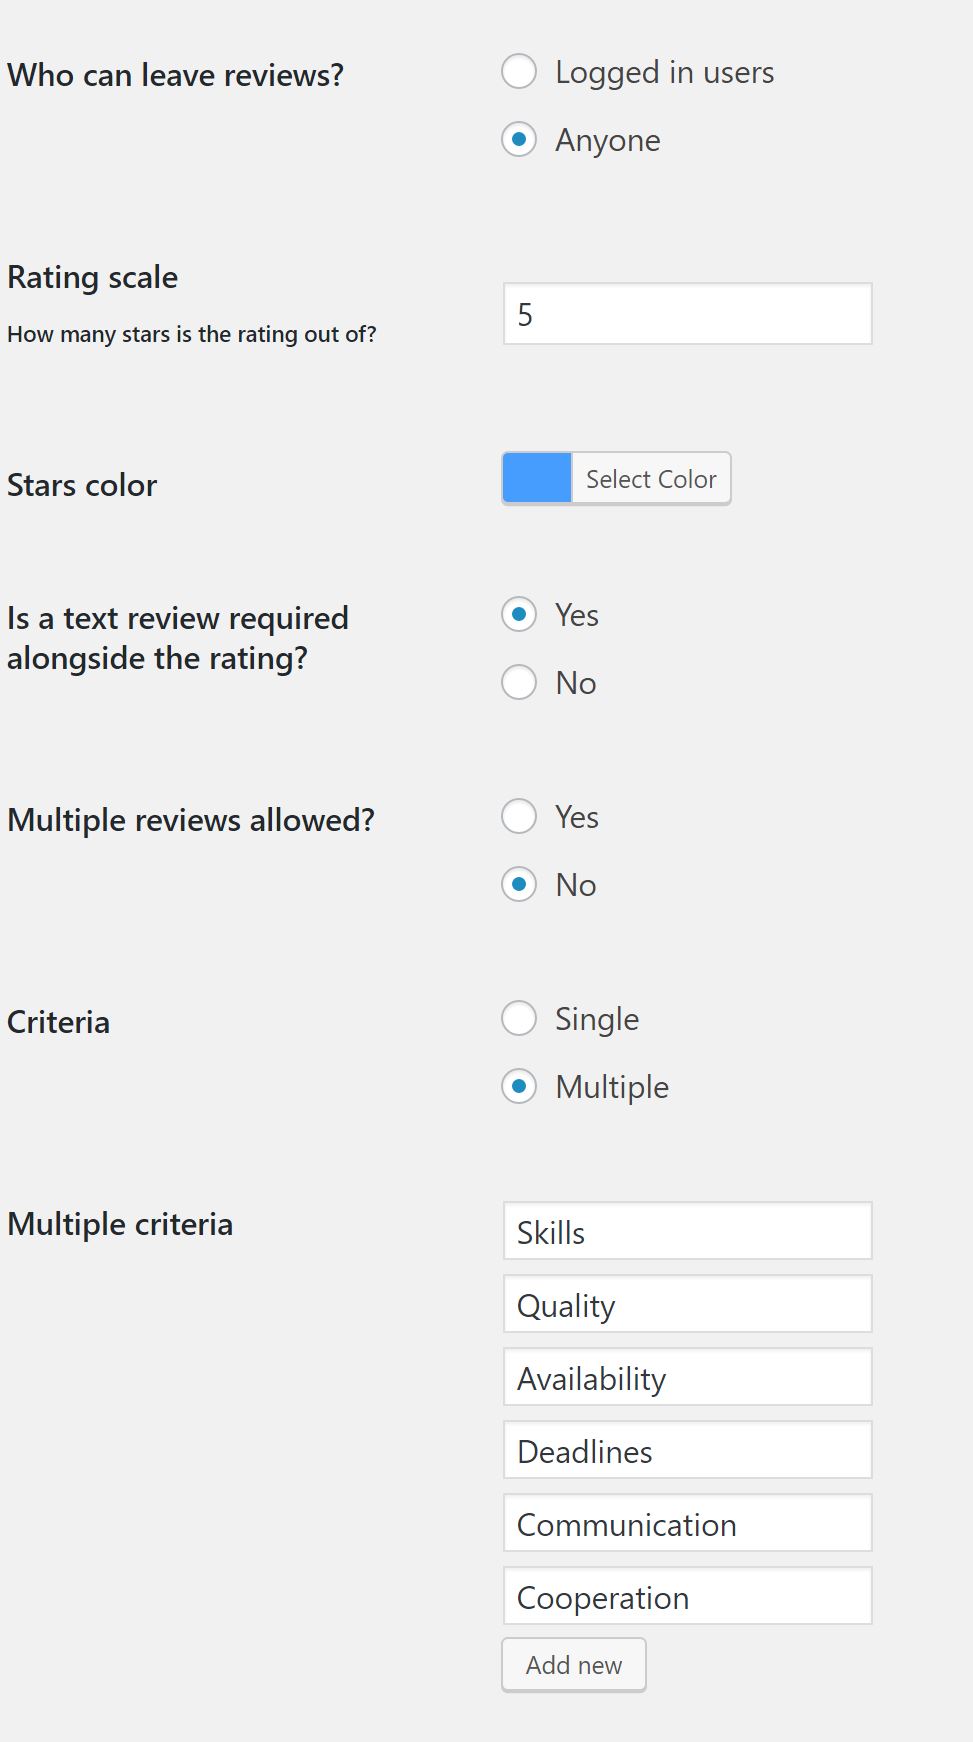973x1742 pixels.
Task: Click the Quality criteria text field
Action: [x=687, y=1304]
